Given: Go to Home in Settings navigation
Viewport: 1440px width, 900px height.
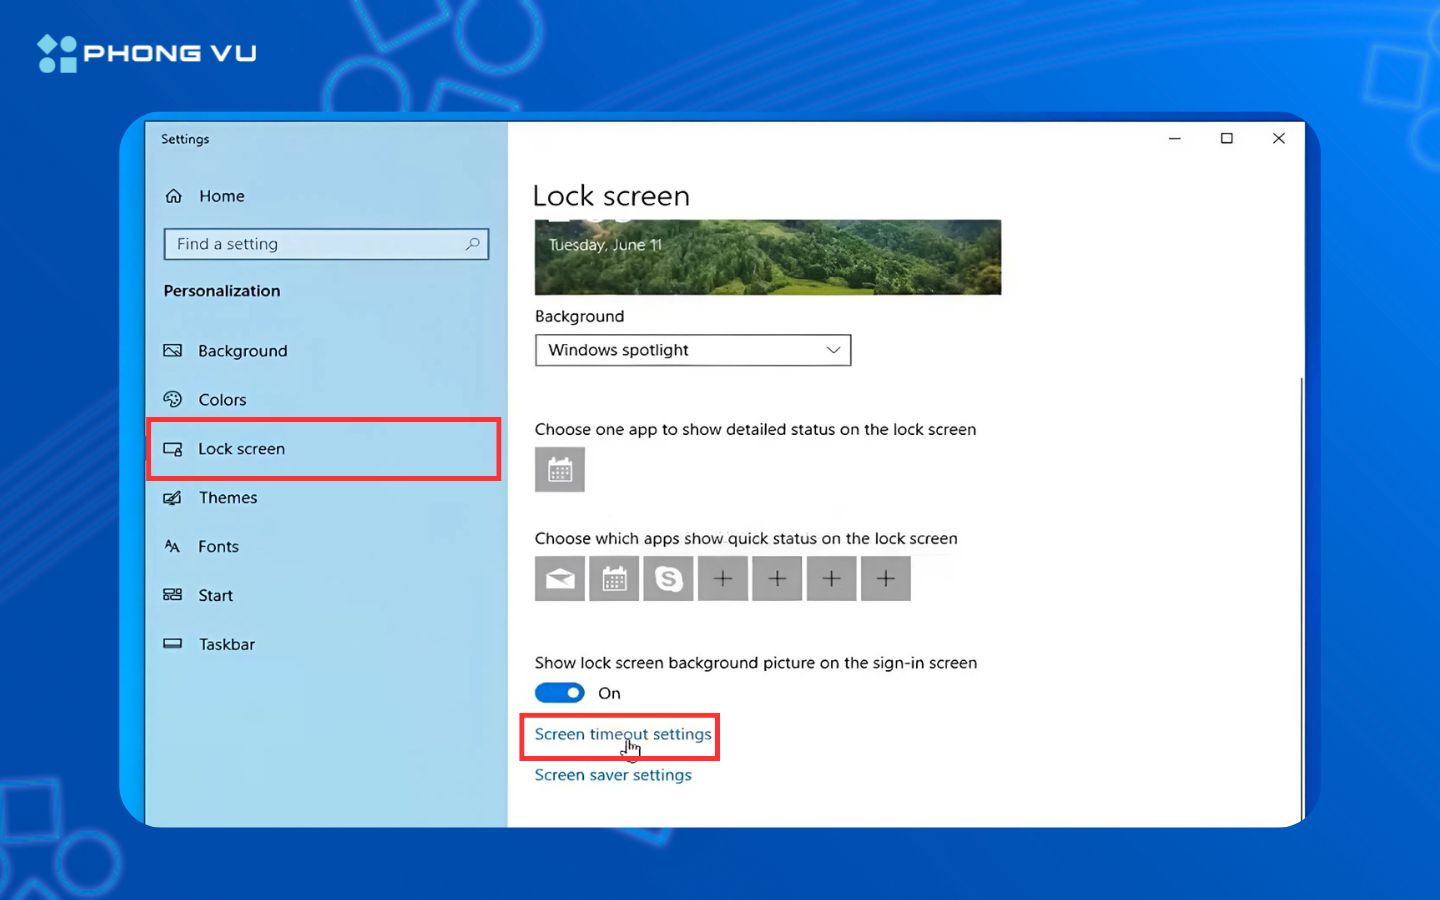Looking at the screenshot, I should (x=221, y=195).
